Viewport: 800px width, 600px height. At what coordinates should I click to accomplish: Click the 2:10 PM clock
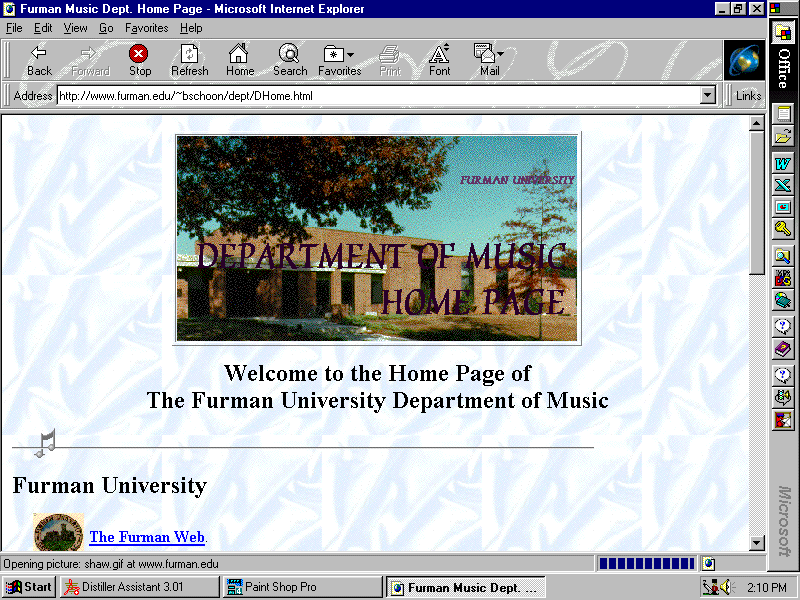click(x=766, y=587)
